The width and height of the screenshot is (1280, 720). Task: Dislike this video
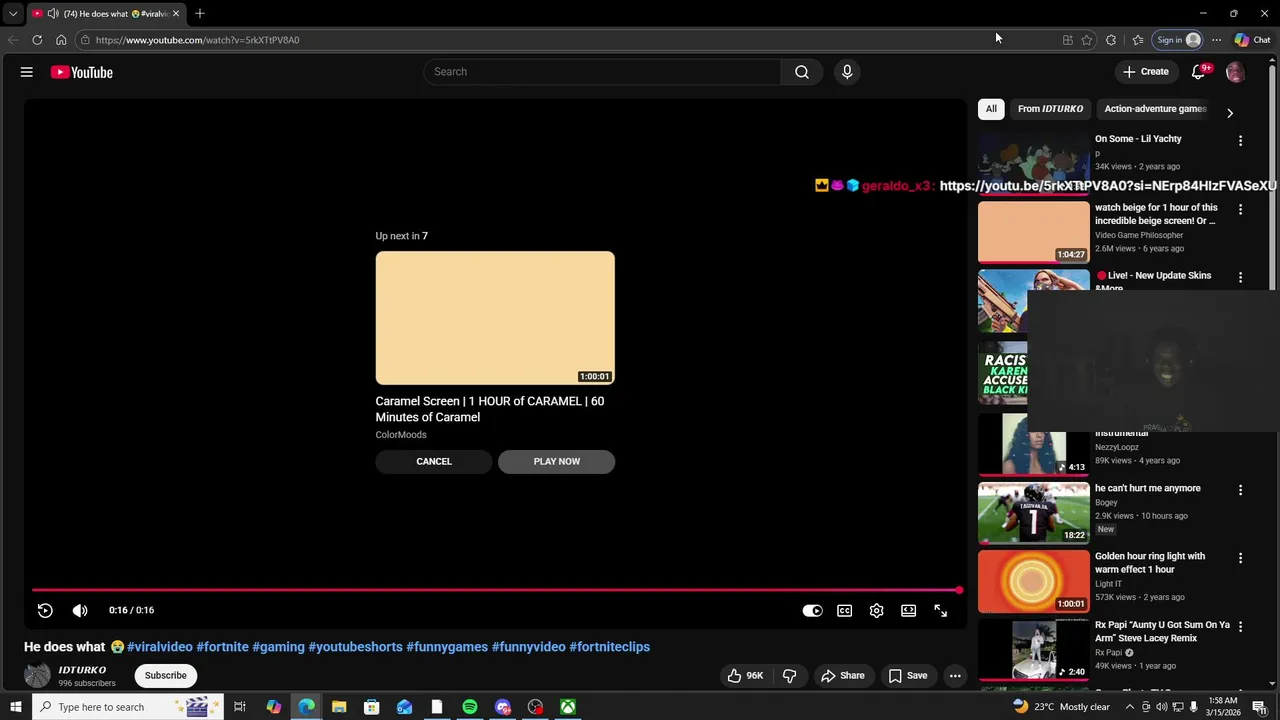[x=790, y=676]
